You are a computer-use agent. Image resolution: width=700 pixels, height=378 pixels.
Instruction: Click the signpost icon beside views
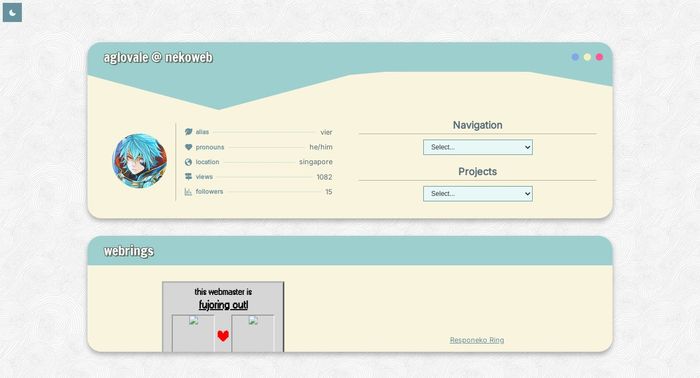[188, 177]
